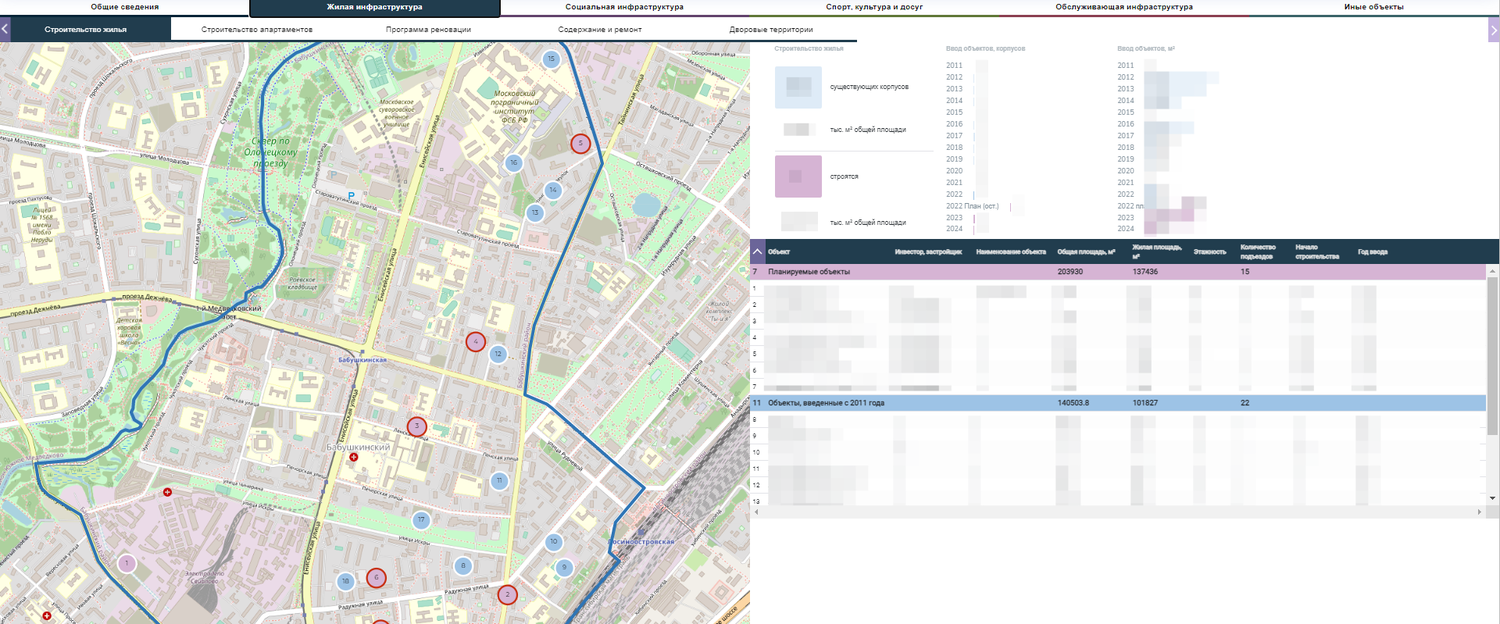Click the Год ввода column header

click(x=1372, y=252)
